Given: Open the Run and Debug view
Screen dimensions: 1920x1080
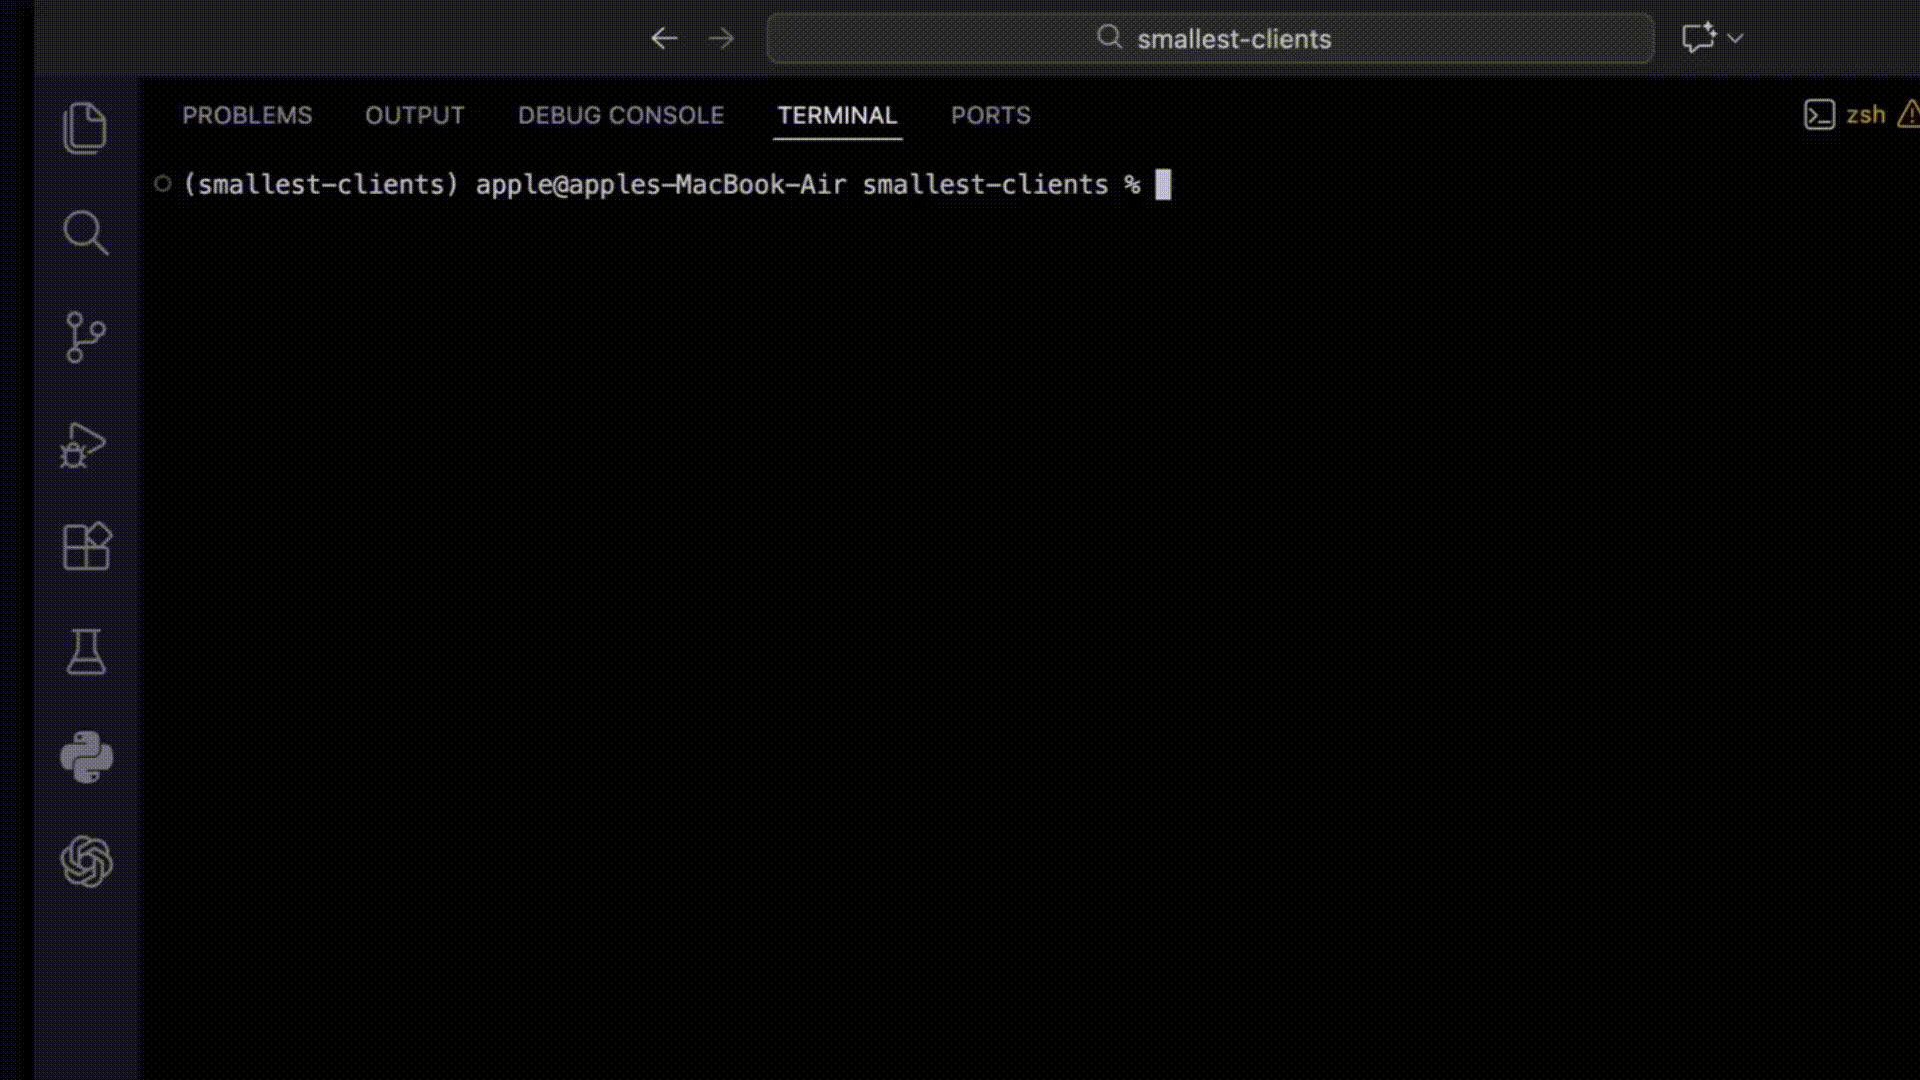Looking at the screenshot, I should tap(83, 446).
